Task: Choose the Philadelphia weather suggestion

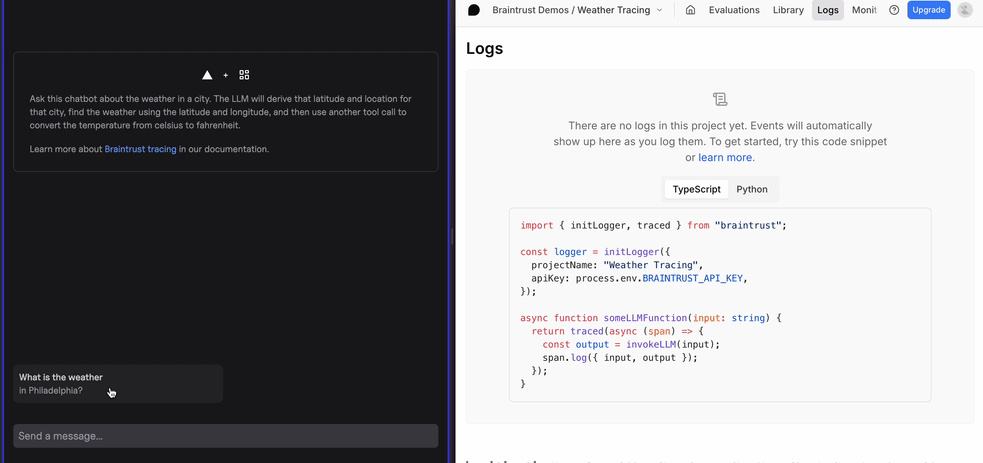Action: point(118,383)
